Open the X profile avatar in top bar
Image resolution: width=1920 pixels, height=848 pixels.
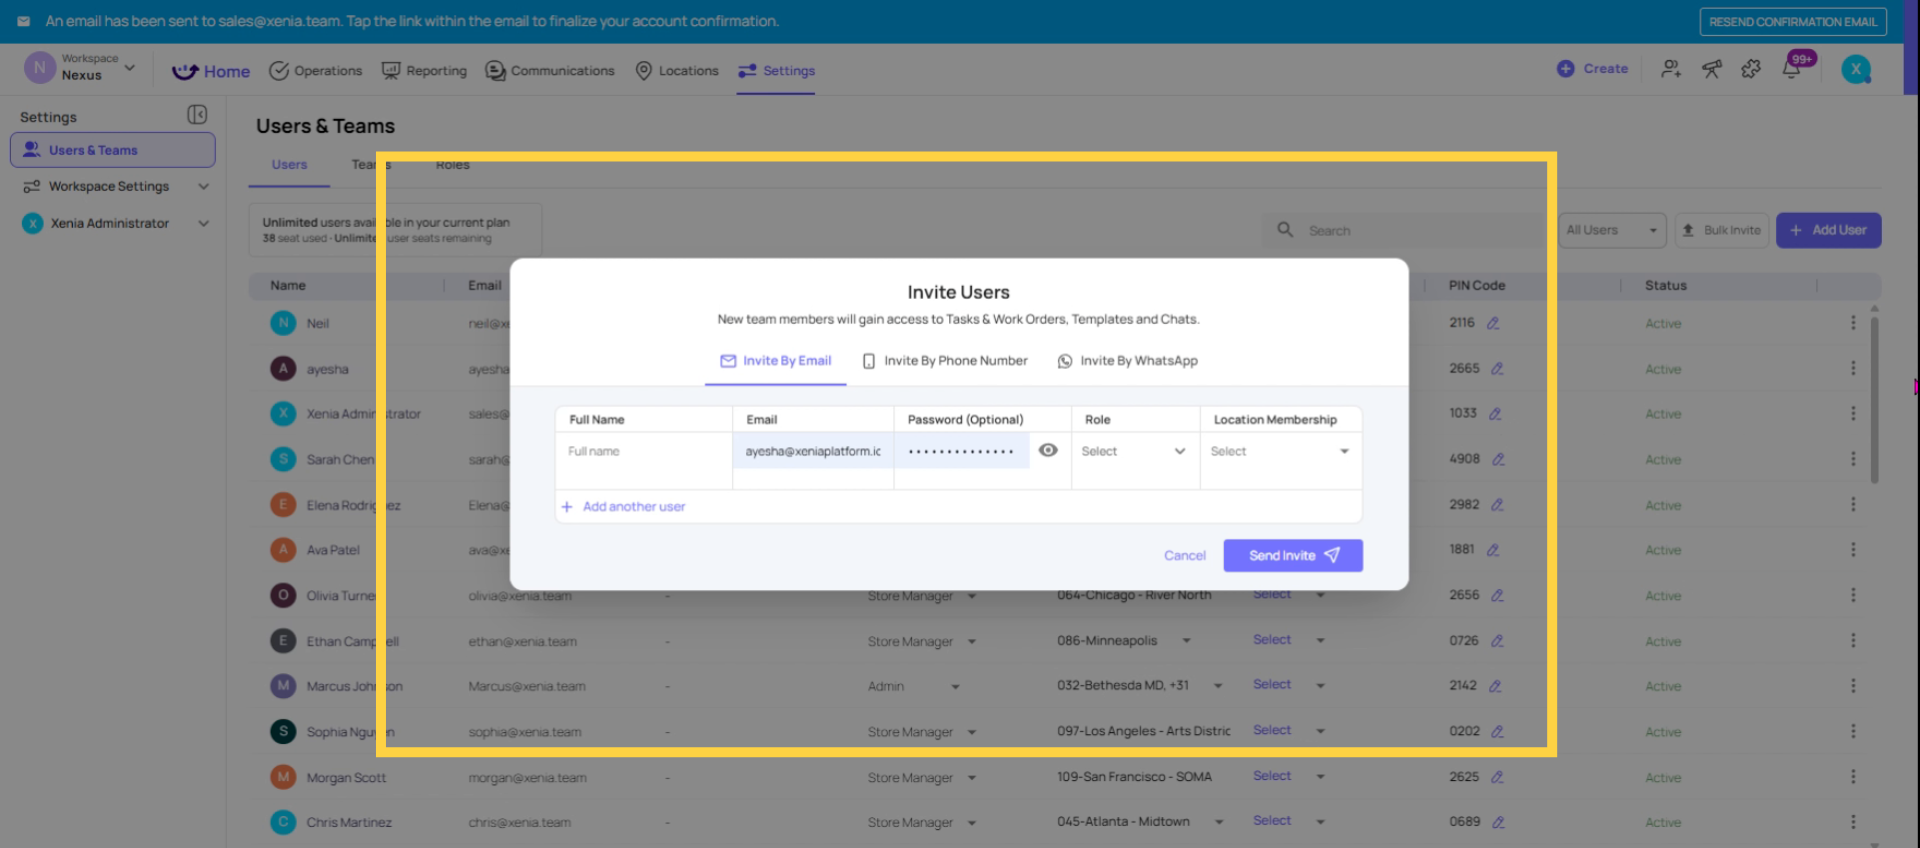pyautogui.click(x=1856, y=69)
